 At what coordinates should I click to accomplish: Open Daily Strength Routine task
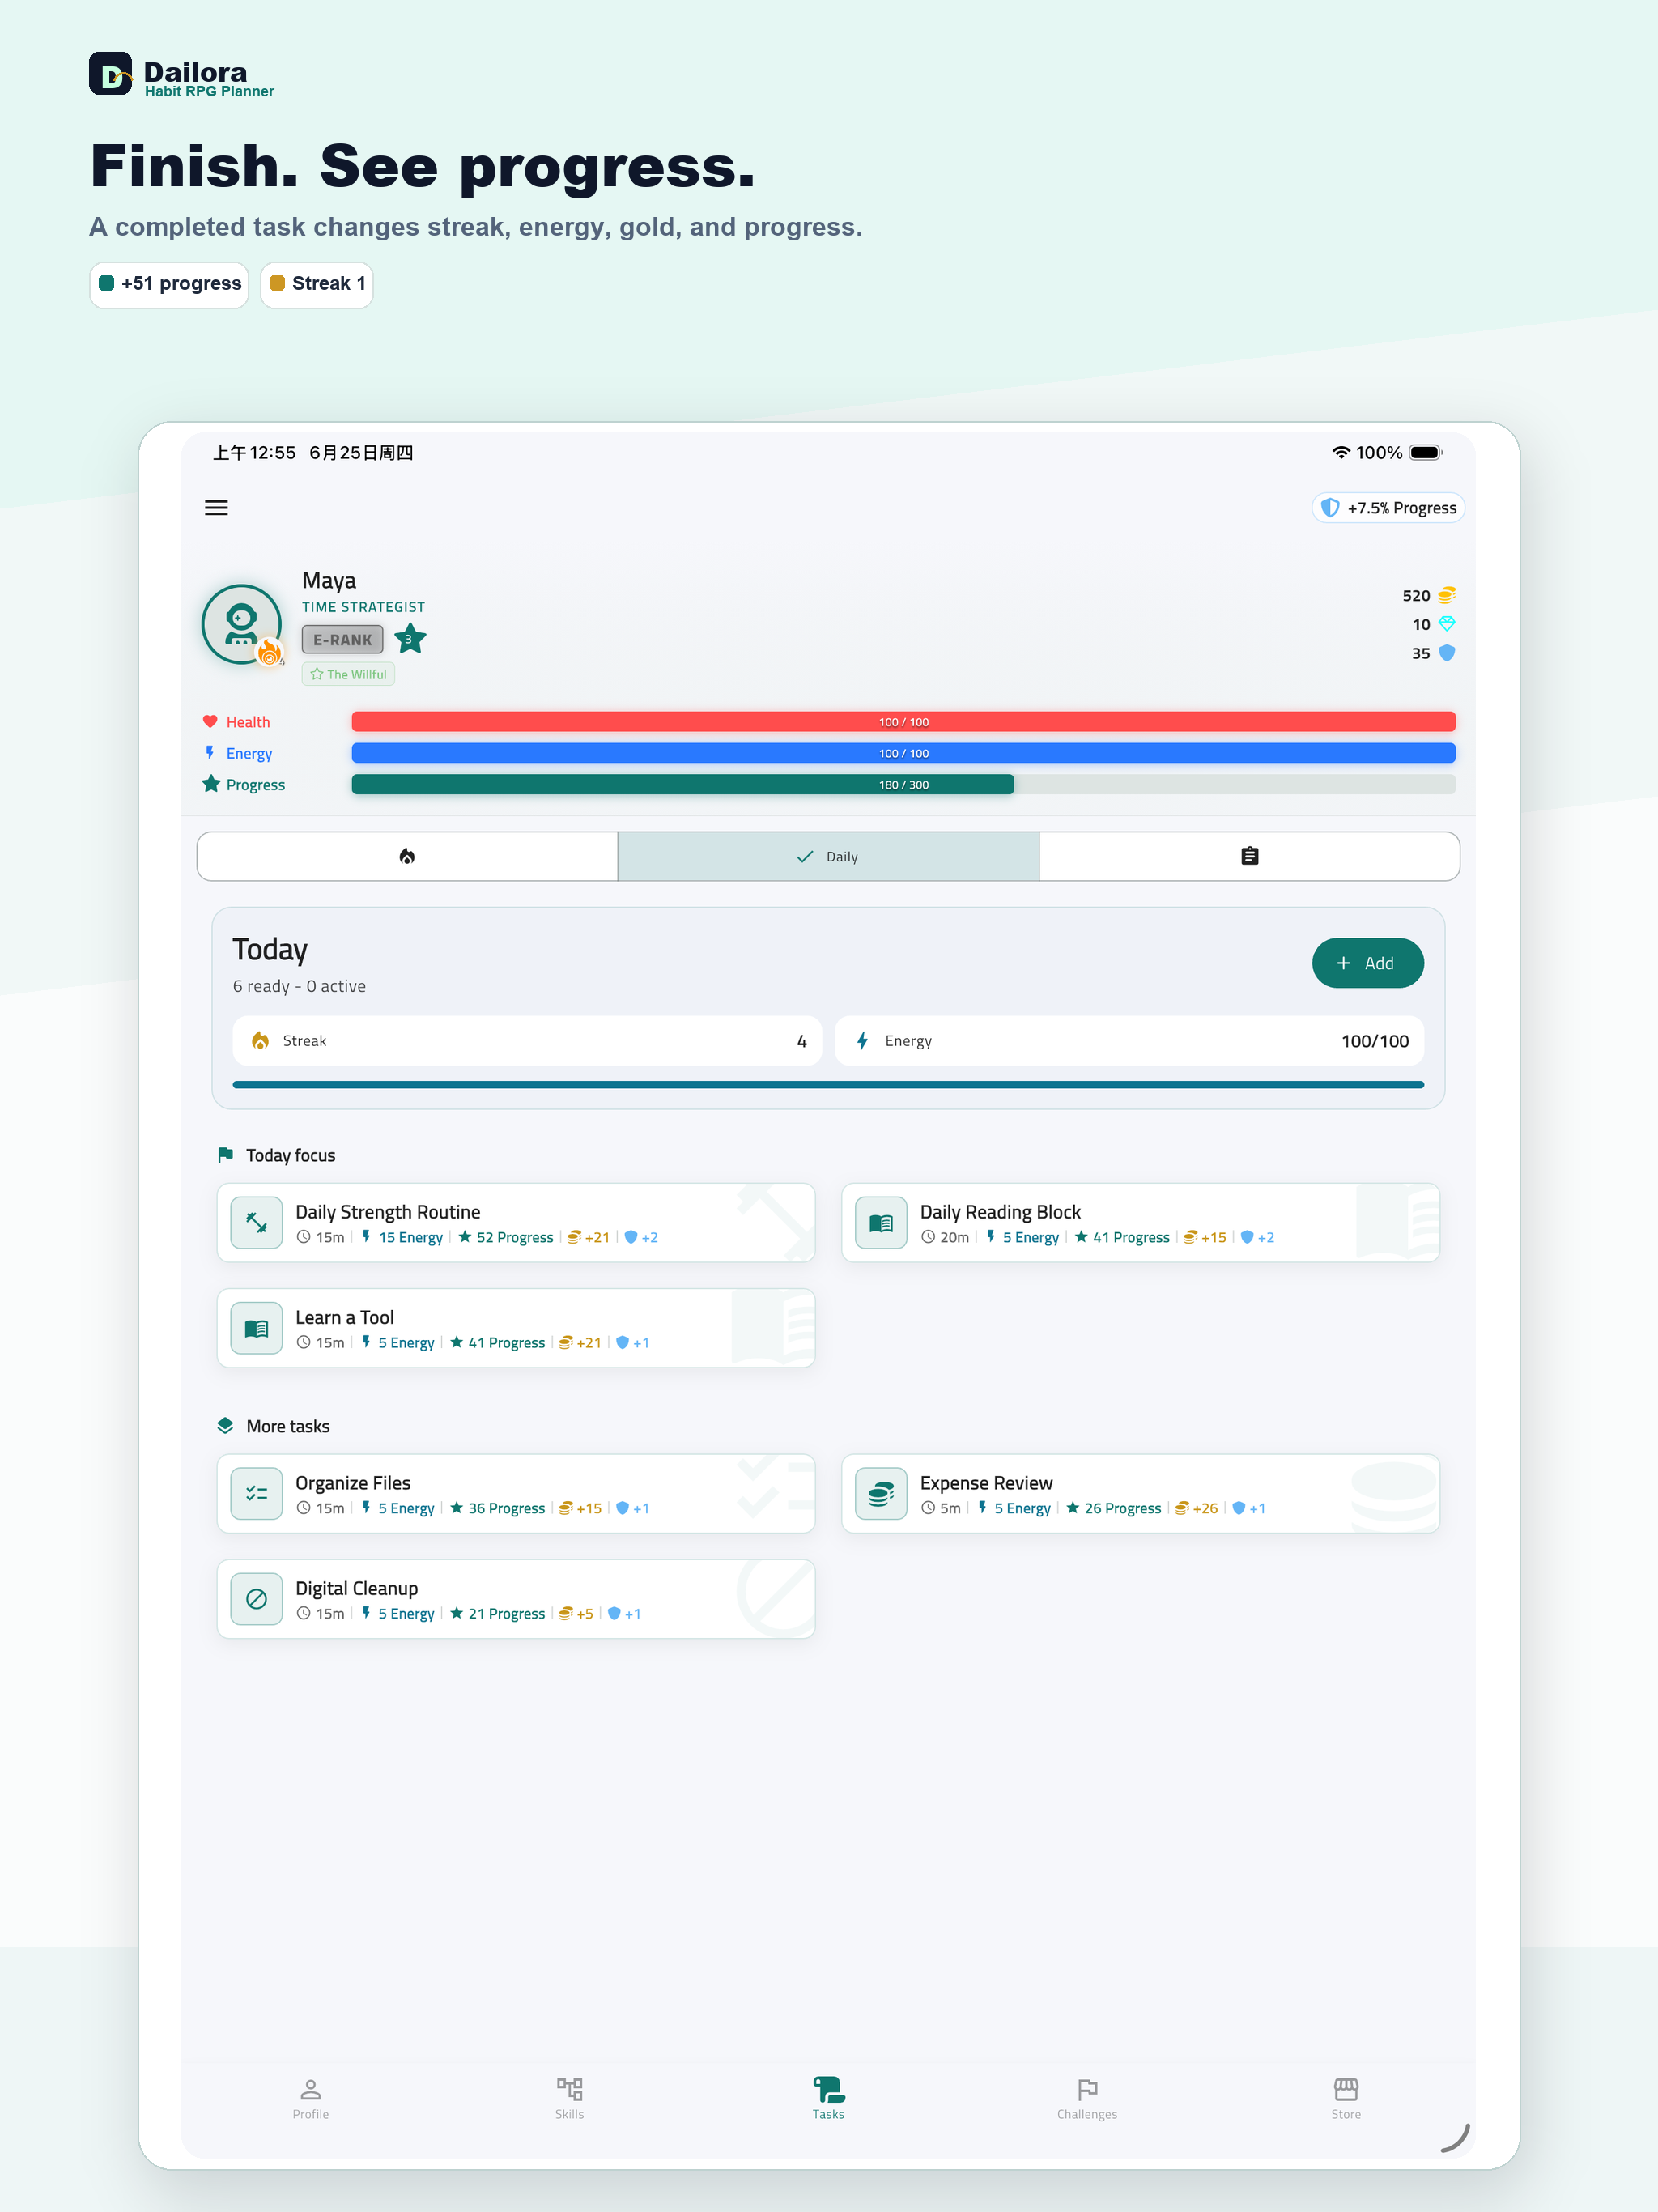point(516,1223)
